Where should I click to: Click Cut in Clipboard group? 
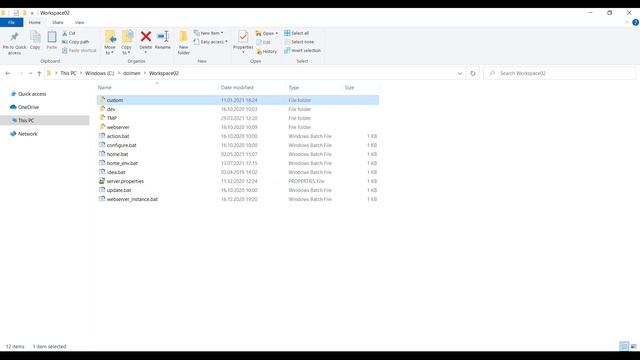click(69, 33)
